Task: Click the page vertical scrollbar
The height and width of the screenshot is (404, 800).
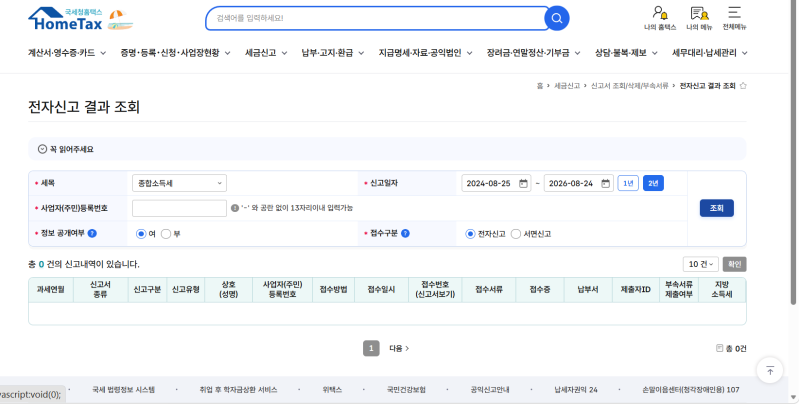Action: click(x=793, y=153)
